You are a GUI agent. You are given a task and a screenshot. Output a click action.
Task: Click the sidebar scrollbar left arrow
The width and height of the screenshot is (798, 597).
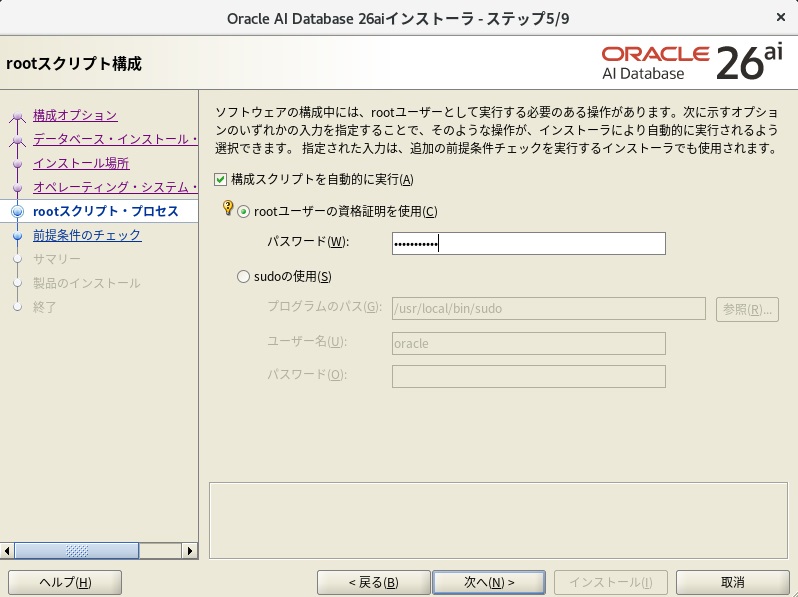pos(7,551)
